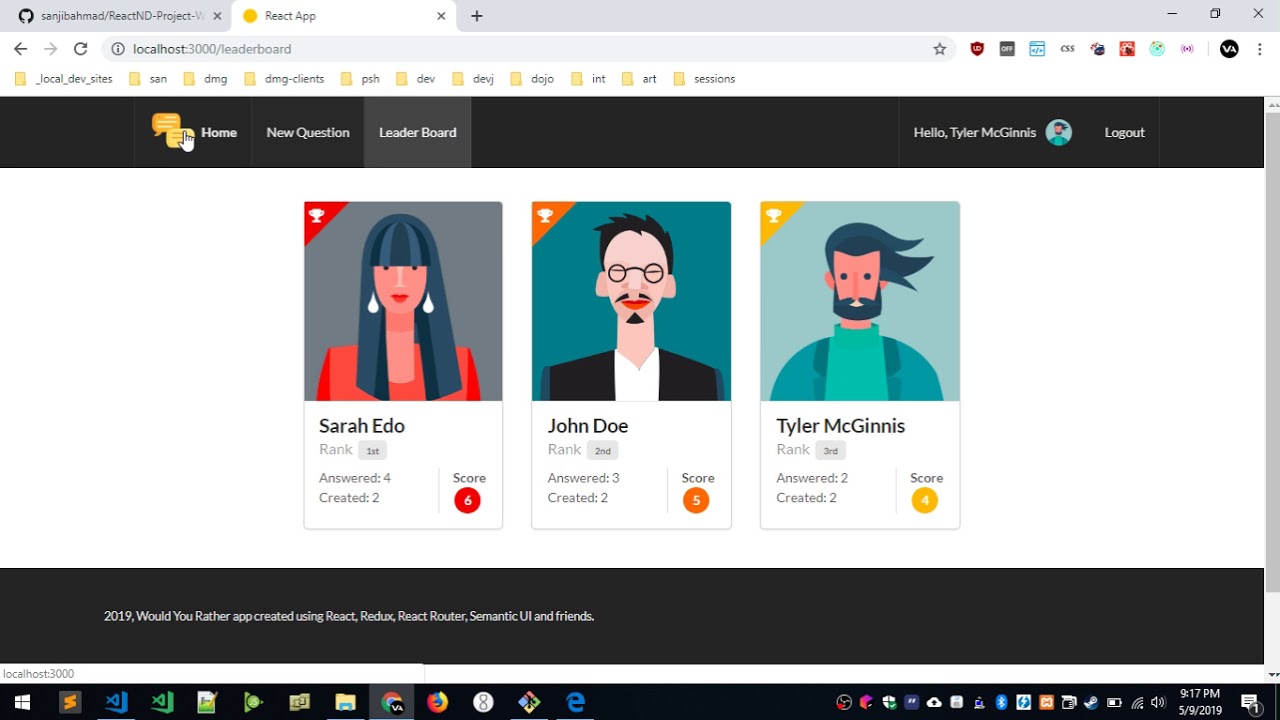Click the trophy icon on John Doe's card
The height and width of the screenshot is (720, 1280).
point(545,215)
